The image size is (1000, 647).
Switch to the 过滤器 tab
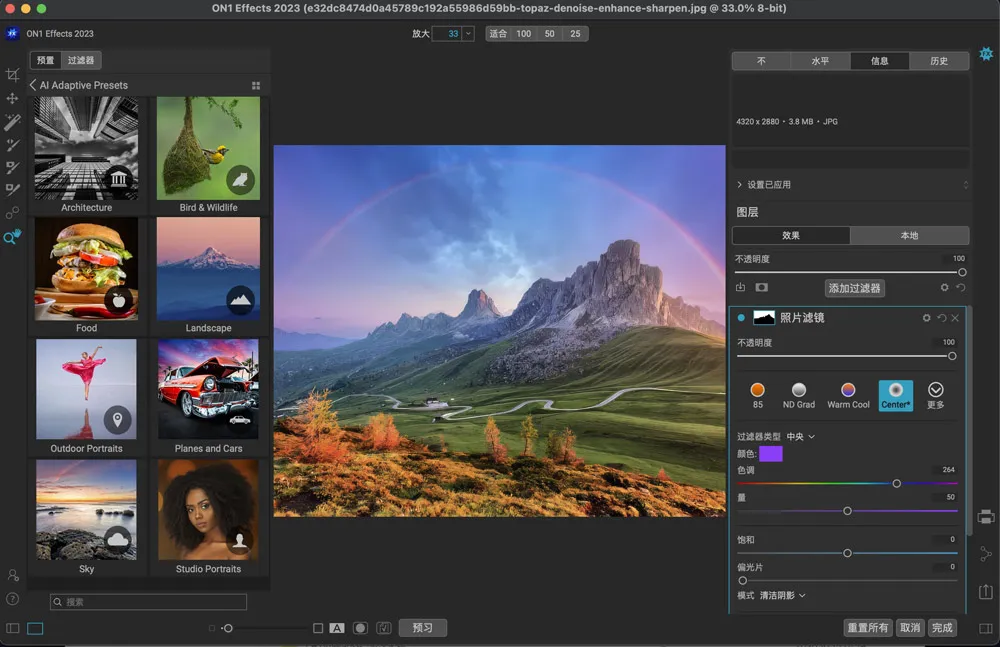(81, 61)
